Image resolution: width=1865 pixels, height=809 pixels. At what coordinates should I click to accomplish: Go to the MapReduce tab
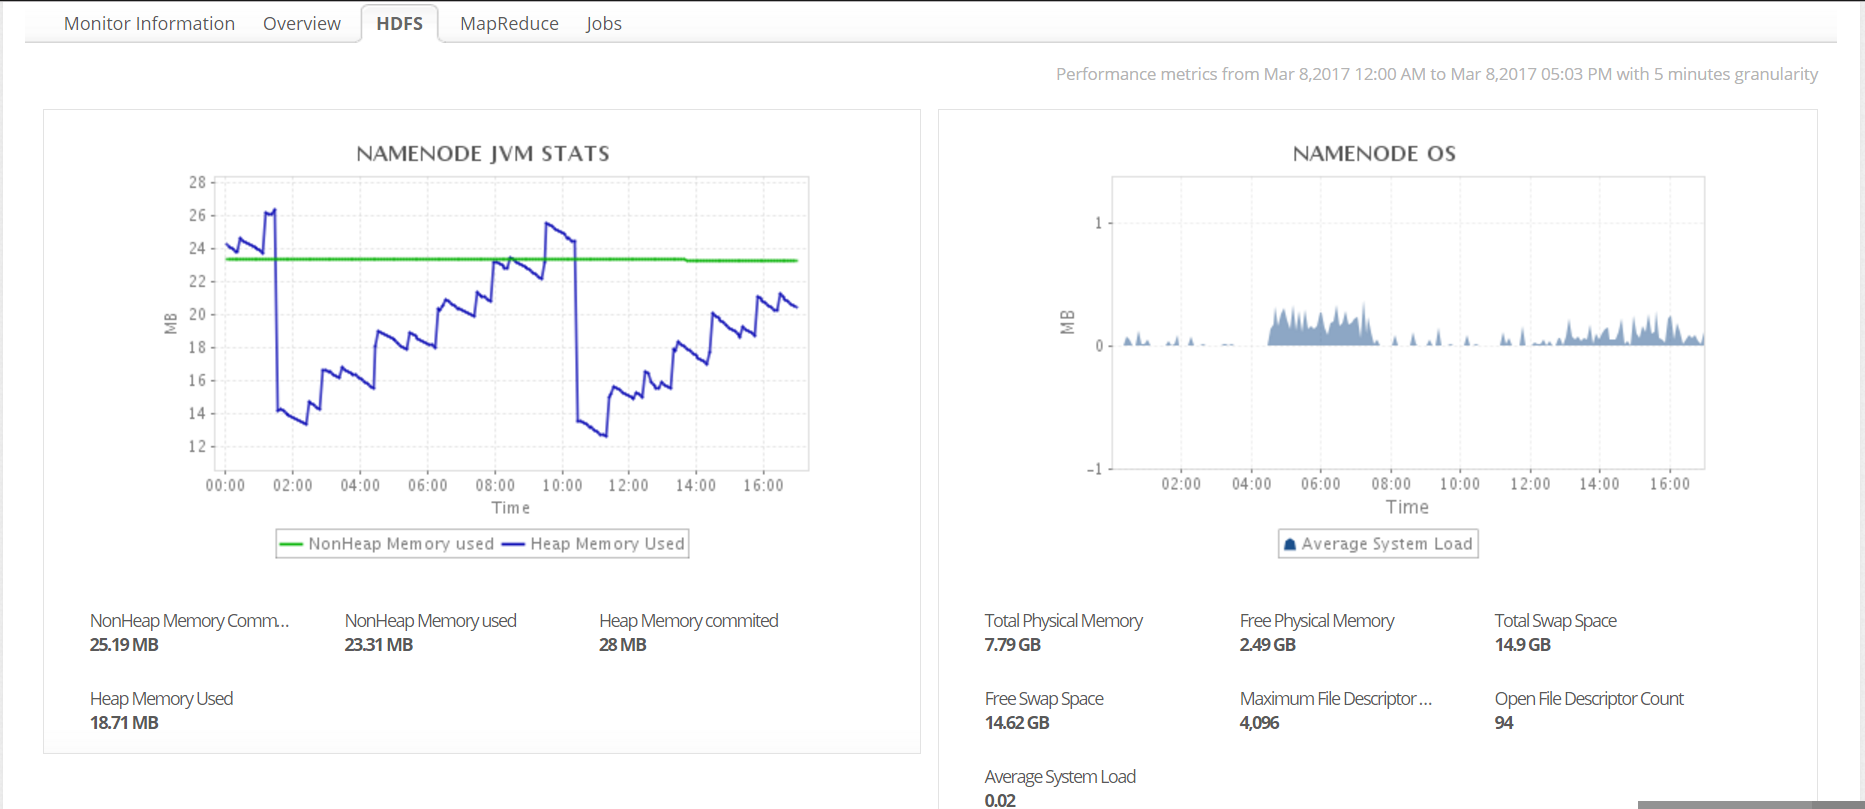tap(509, 23)
